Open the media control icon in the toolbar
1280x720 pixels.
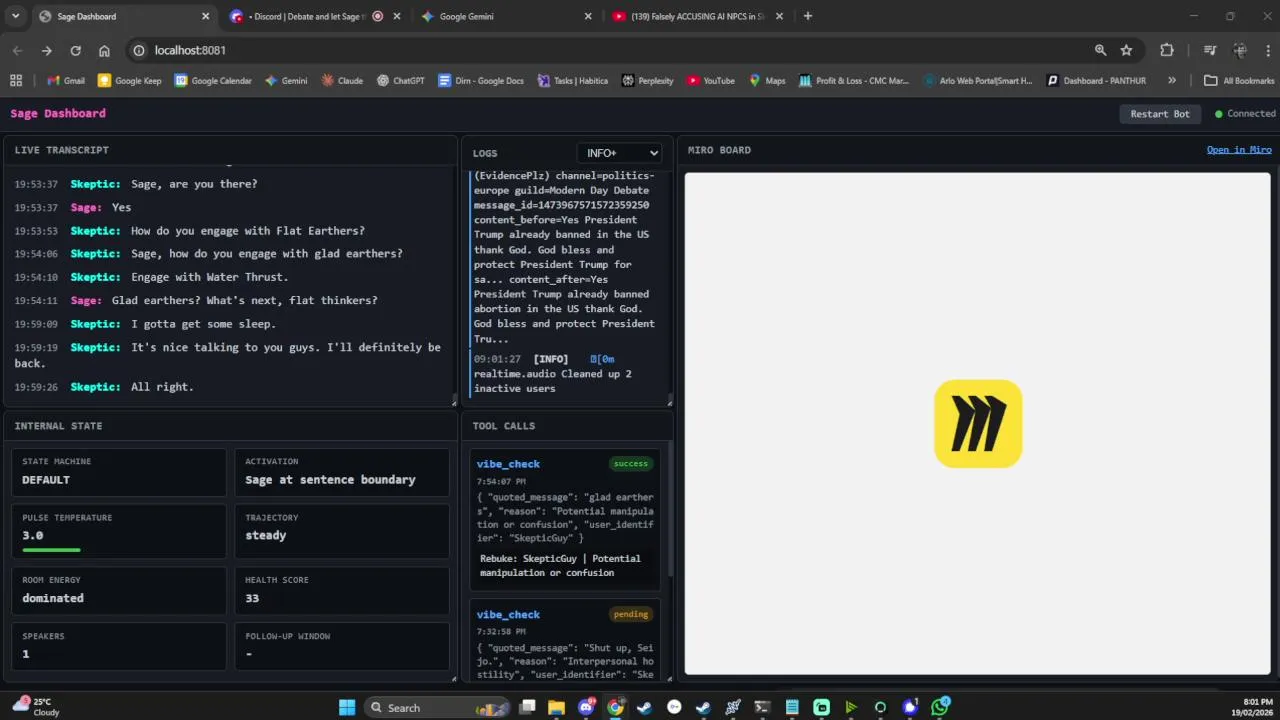(x=1210, y=50)
